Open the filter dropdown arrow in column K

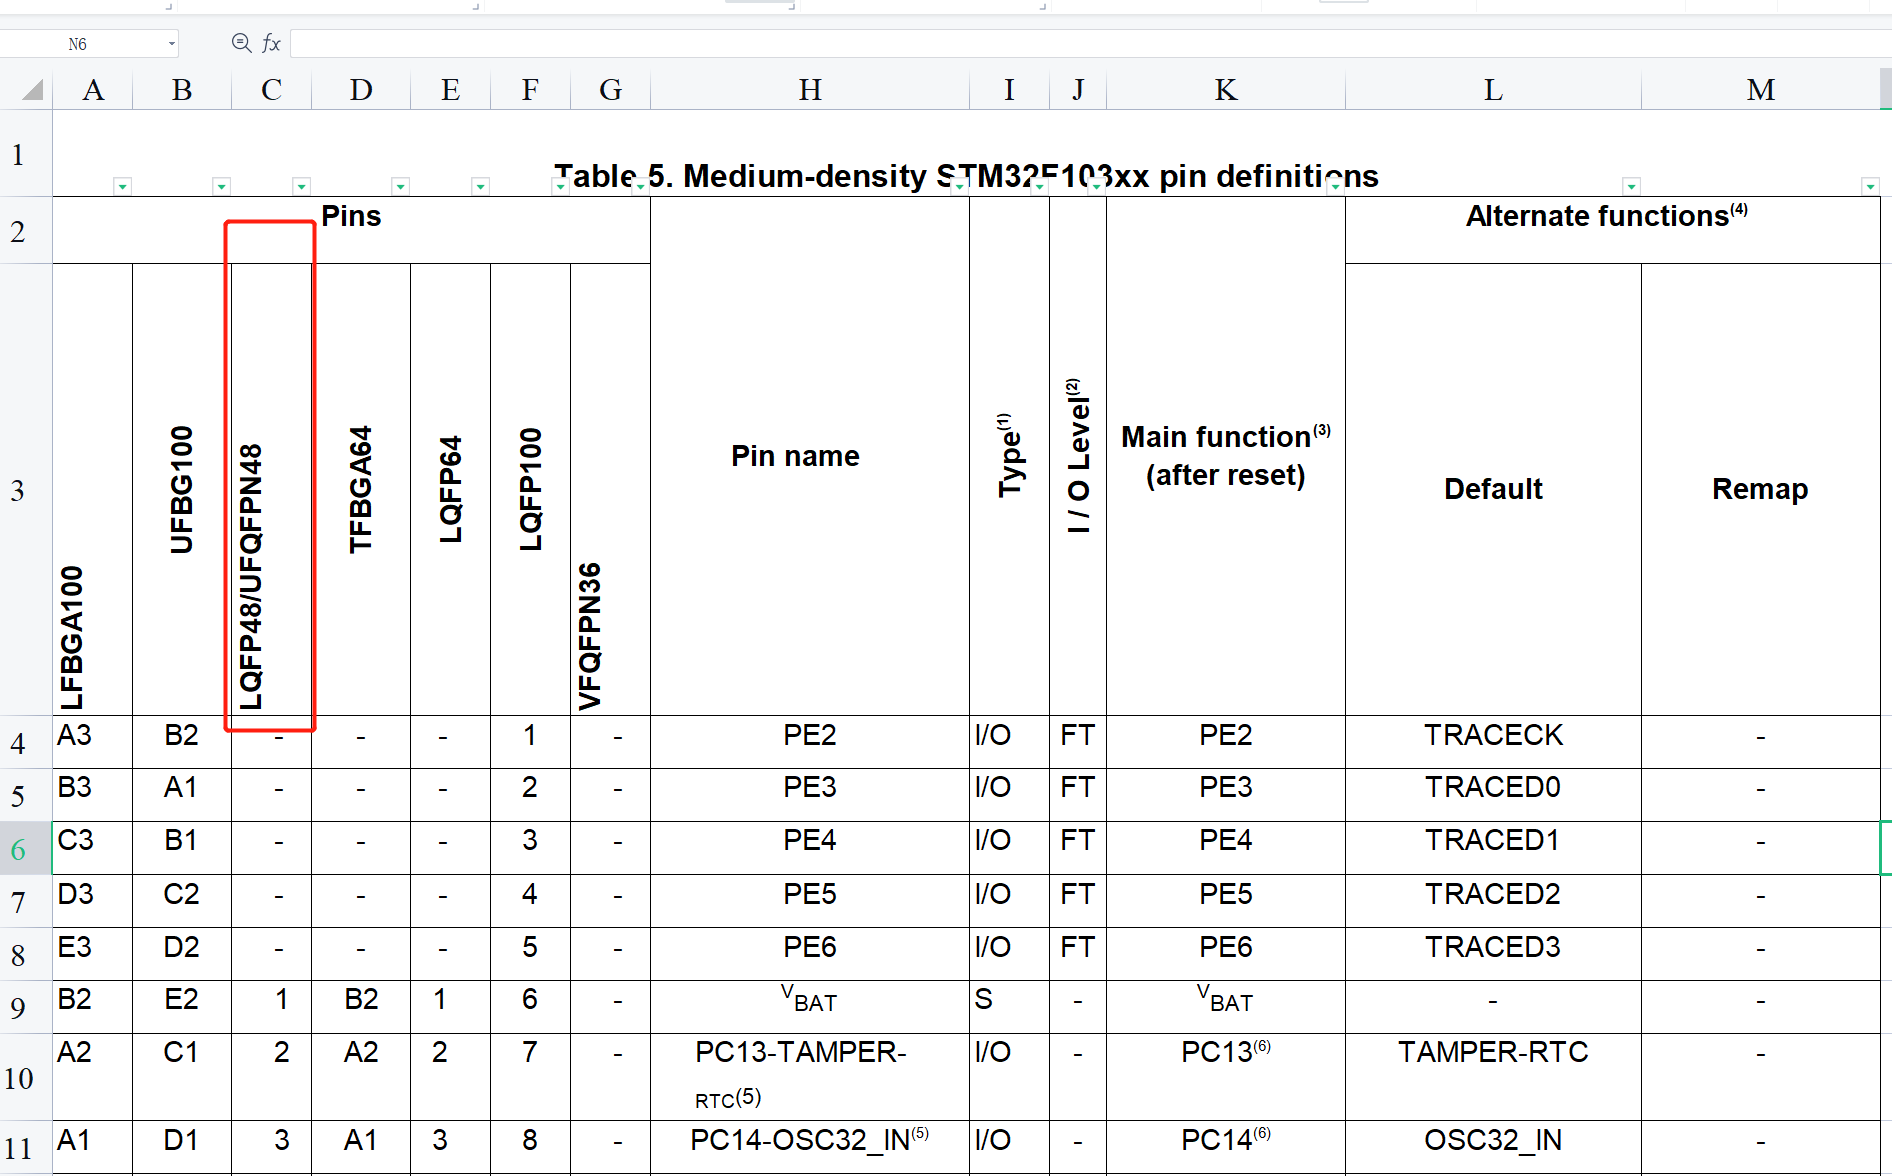pyautogui.click(x=1335, y=186)
